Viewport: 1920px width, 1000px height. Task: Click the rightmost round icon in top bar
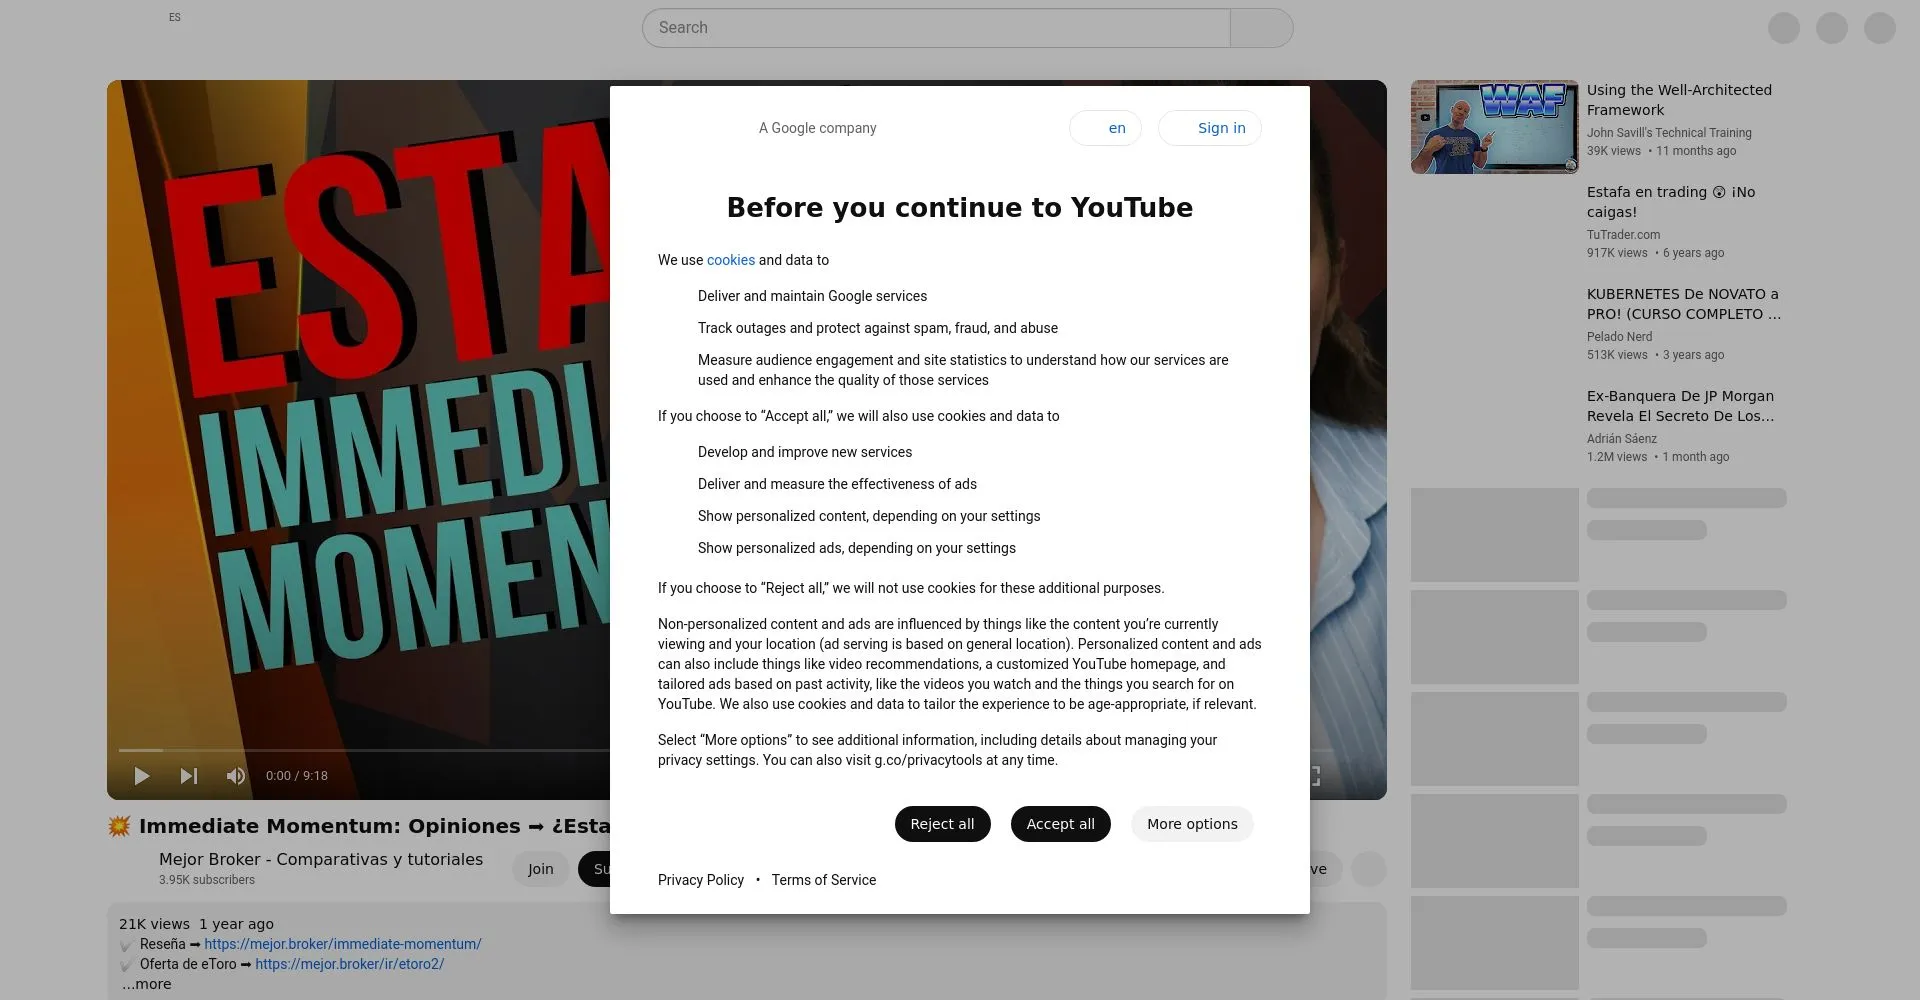pos(1880,28)
